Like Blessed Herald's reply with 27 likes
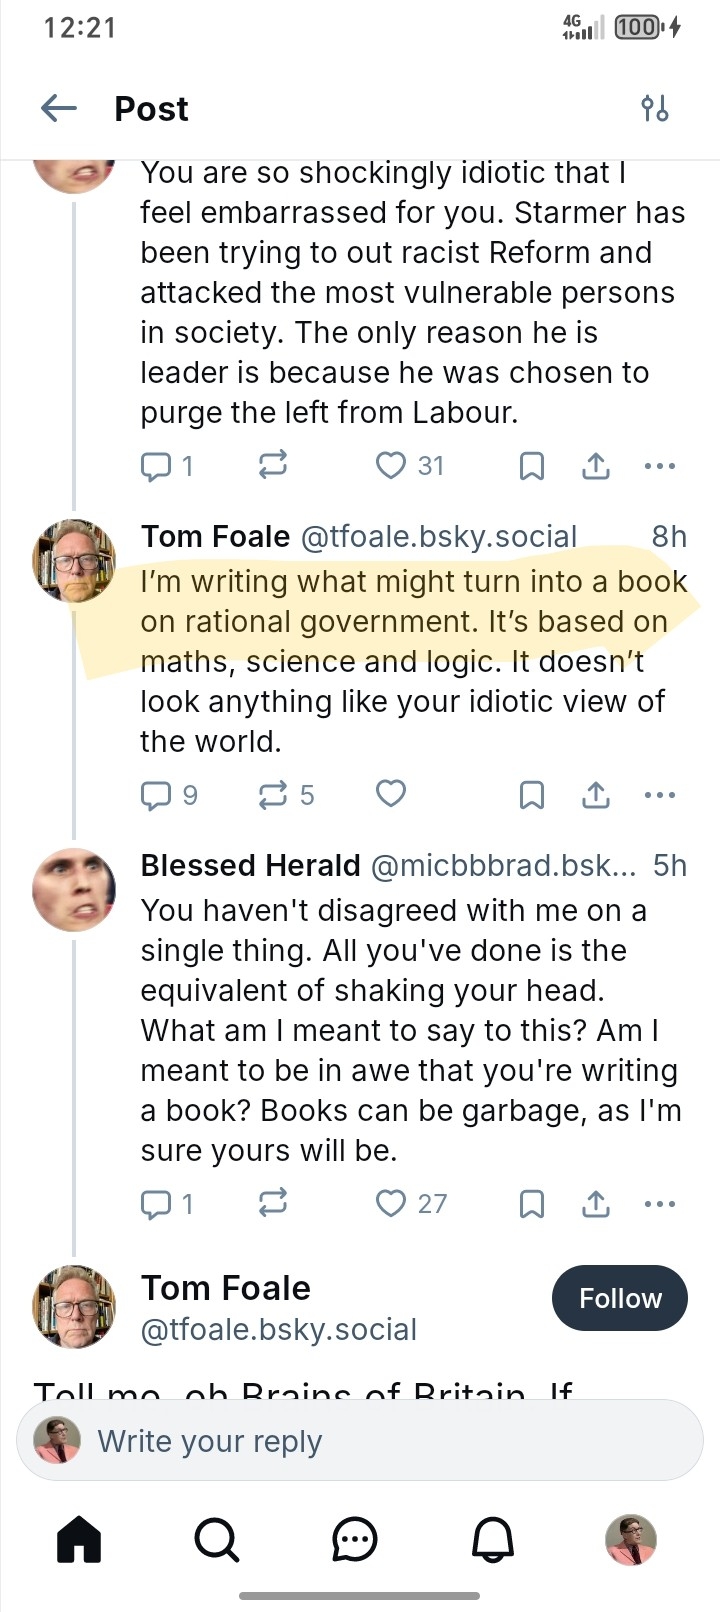The image size is (720, 1612). pos(391,1203)
